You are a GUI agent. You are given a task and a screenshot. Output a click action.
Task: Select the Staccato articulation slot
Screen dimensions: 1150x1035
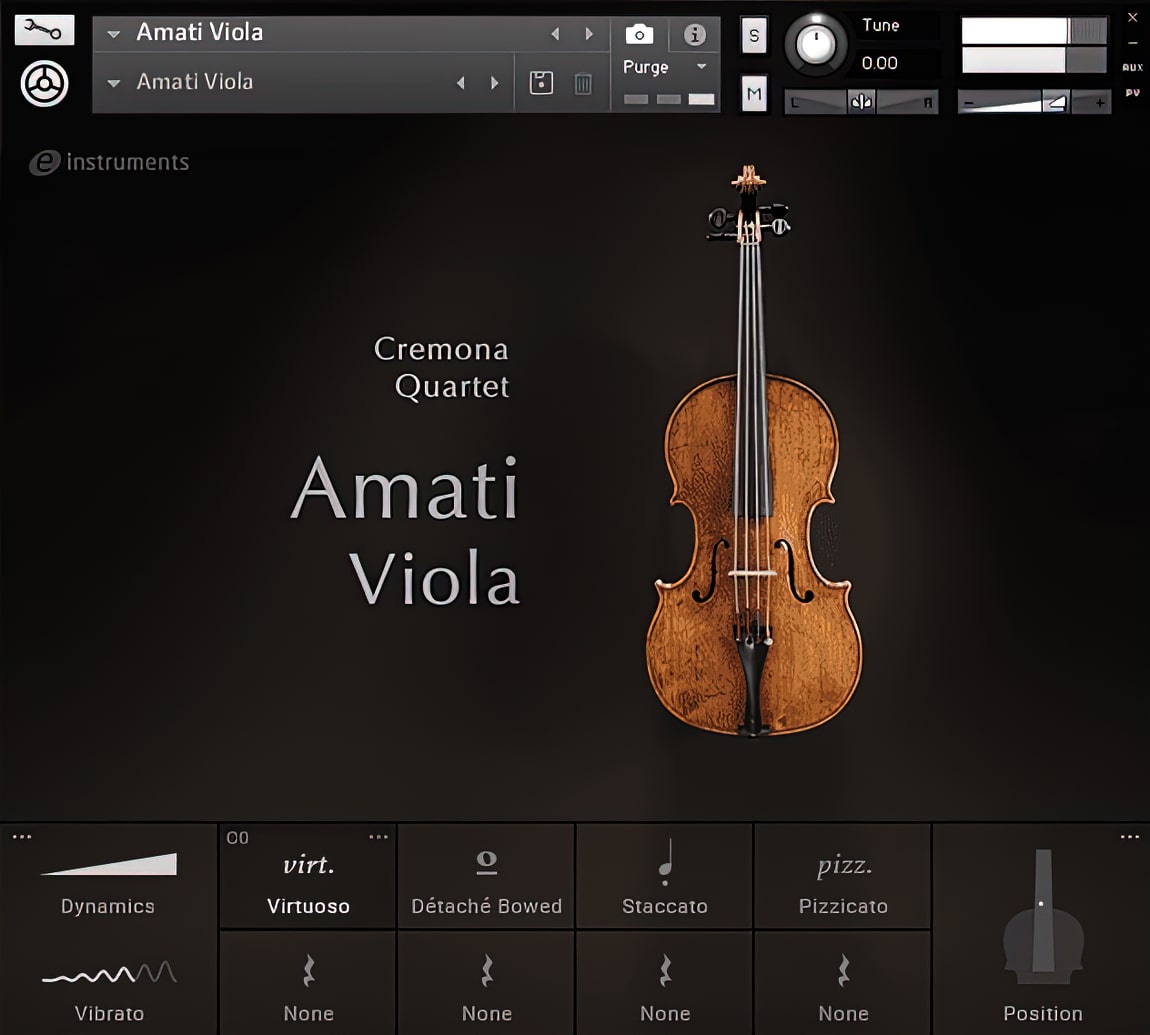click(x=664, y=876)
